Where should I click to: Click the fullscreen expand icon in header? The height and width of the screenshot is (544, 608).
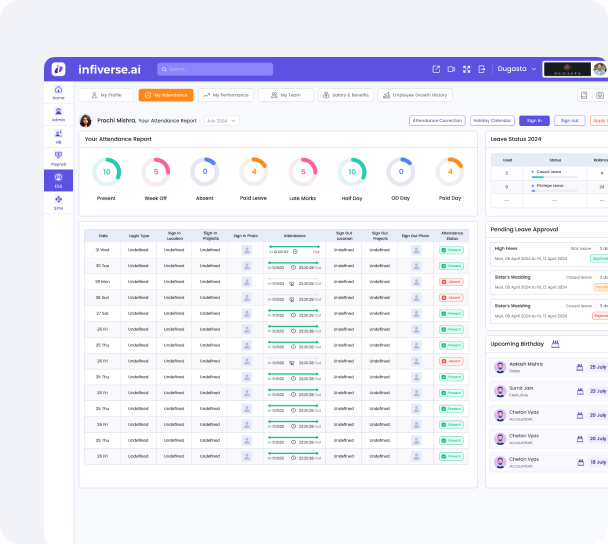click(466, 69)
